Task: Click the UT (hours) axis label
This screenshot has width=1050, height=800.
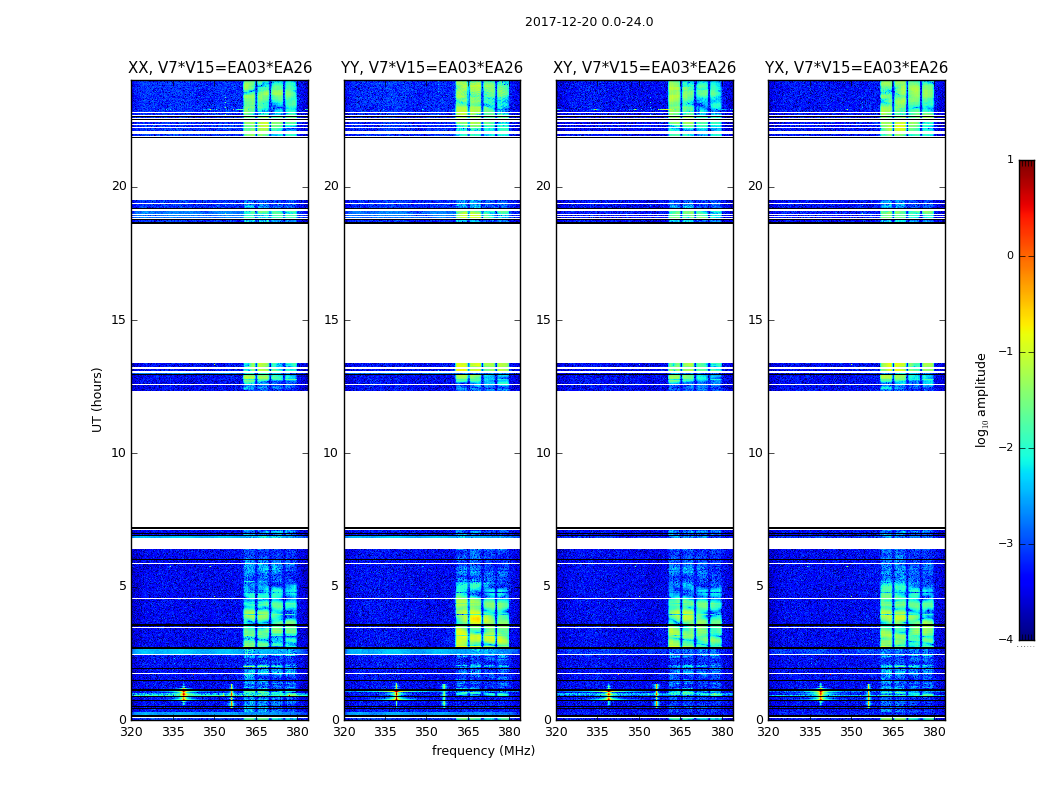Action: 97,400
